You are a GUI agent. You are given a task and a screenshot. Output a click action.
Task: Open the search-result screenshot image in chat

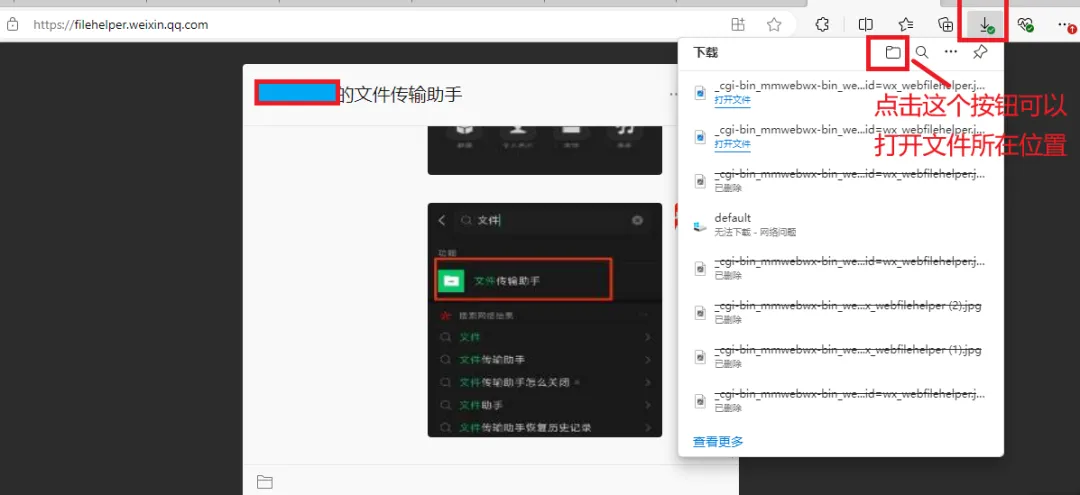click(544, 319)
